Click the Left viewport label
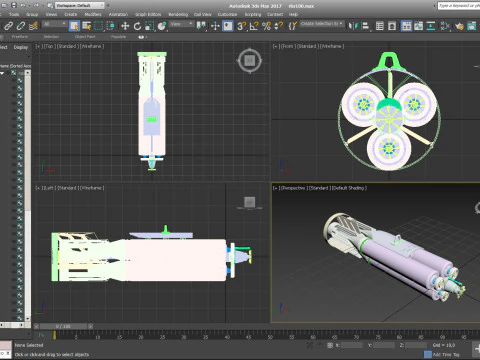Viewport: 480px width, 360px height. coord(49,188)
